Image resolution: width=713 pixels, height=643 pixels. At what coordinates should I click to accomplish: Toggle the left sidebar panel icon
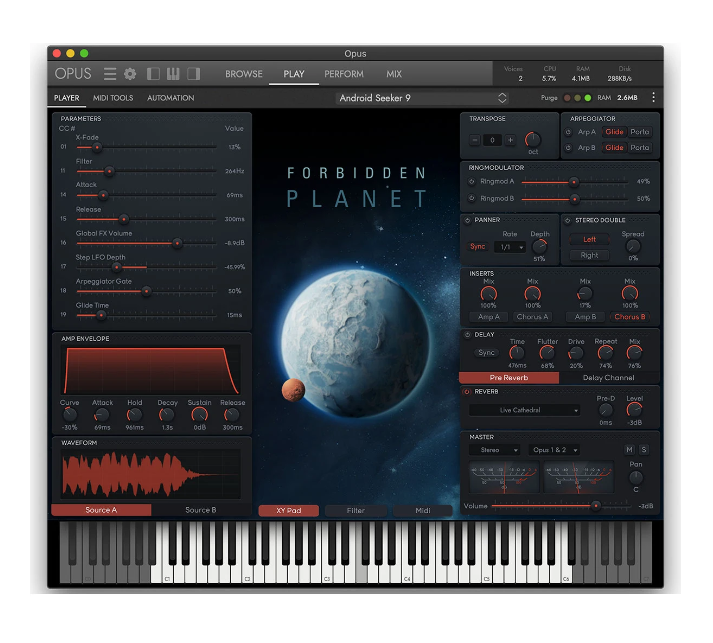[x=153, y=74]
